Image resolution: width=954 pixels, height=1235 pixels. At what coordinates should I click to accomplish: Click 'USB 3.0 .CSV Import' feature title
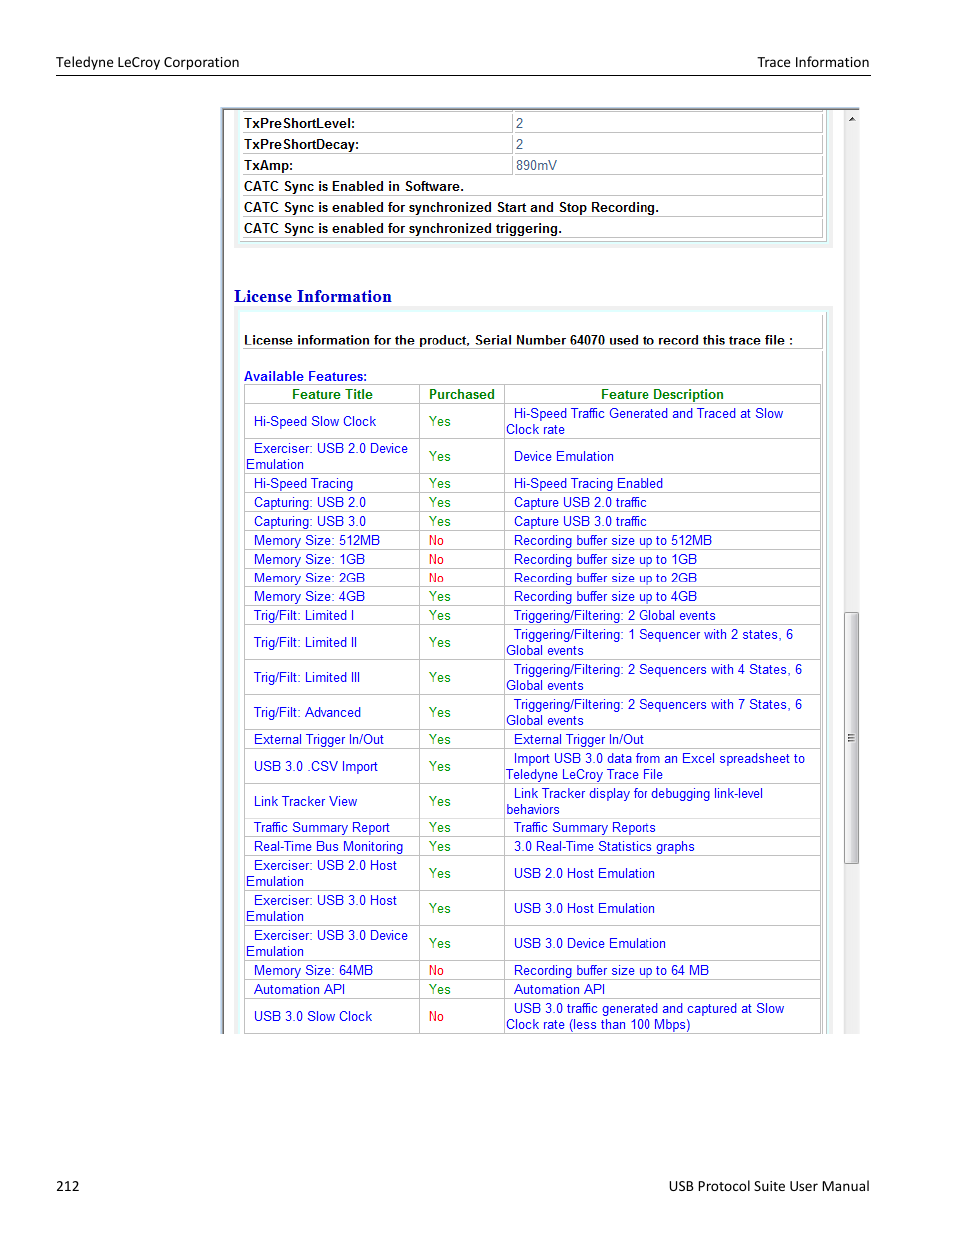click(x=316, y=767)
